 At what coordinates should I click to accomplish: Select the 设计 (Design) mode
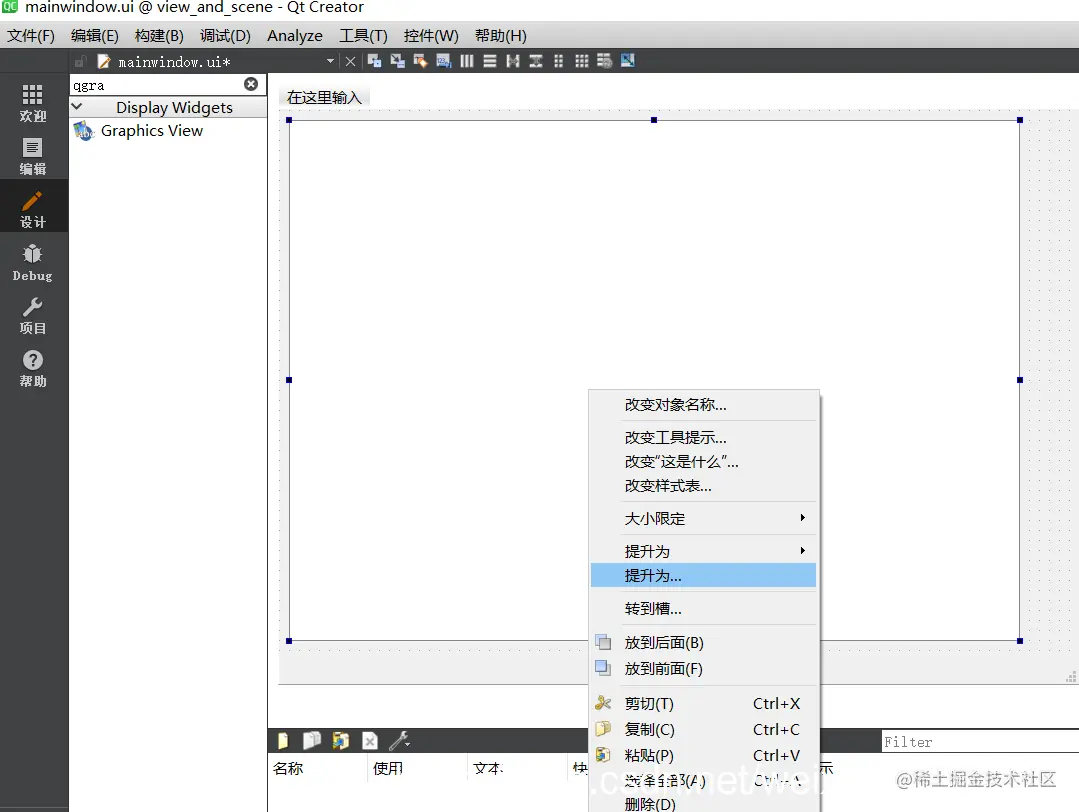click(x=33, y=209)
